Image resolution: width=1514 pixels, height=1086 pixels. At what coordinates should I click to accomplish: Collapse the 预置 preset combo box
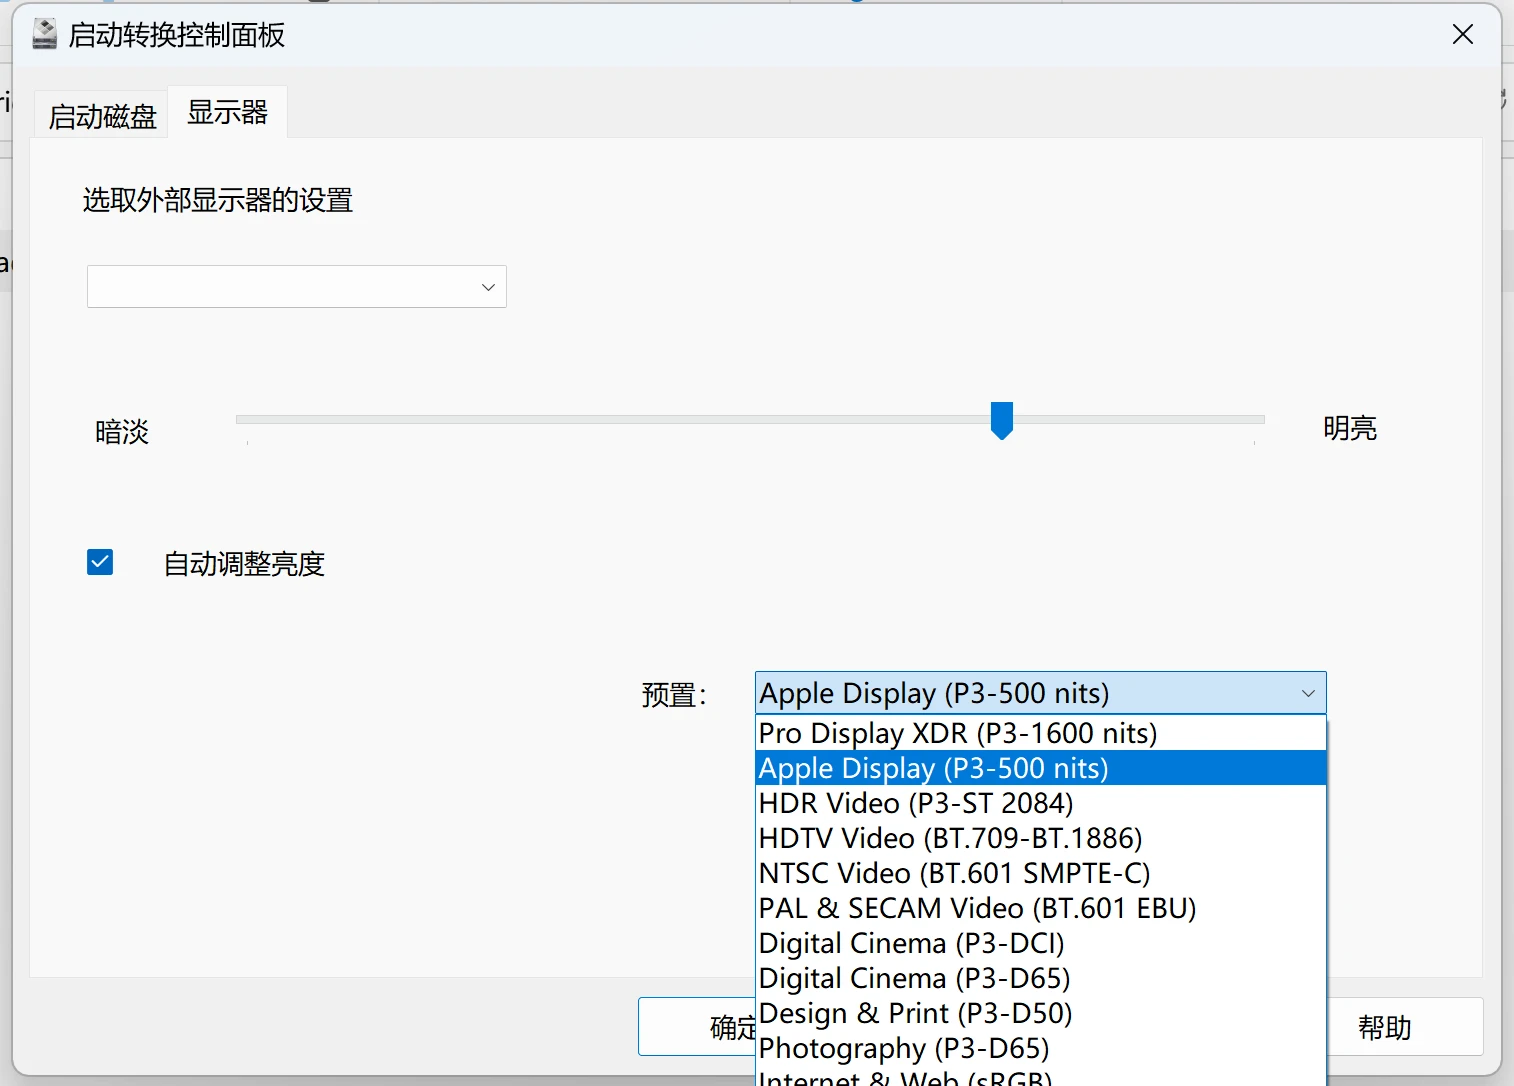pyautogui.click(x=1040, y=693)
